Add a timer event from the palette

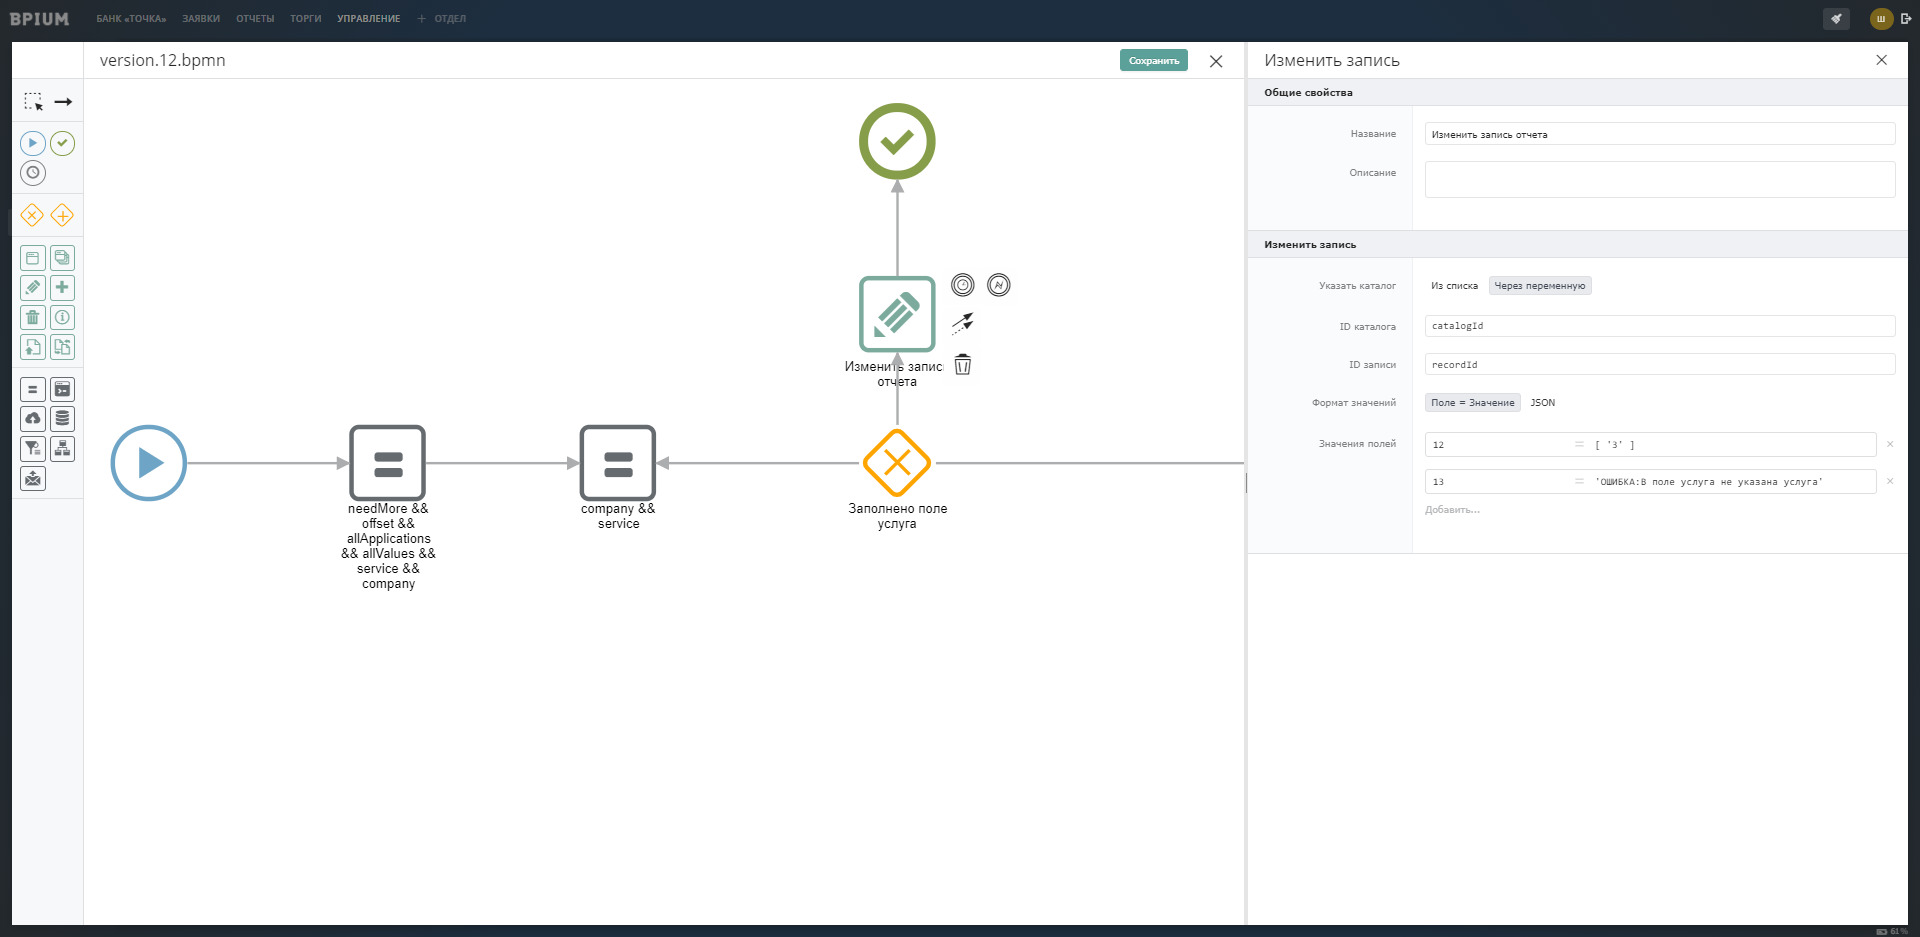[33, 173]
